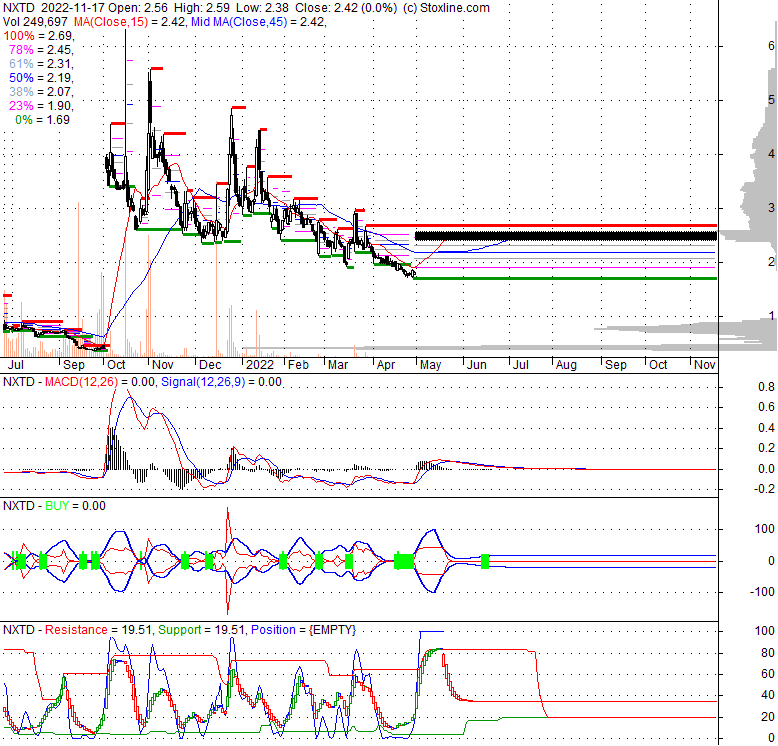Screen dimensions: 778x746
Task: Click the first "Sep" month label on the time axis
Action: pyautogui.click(x=73, y=365)
